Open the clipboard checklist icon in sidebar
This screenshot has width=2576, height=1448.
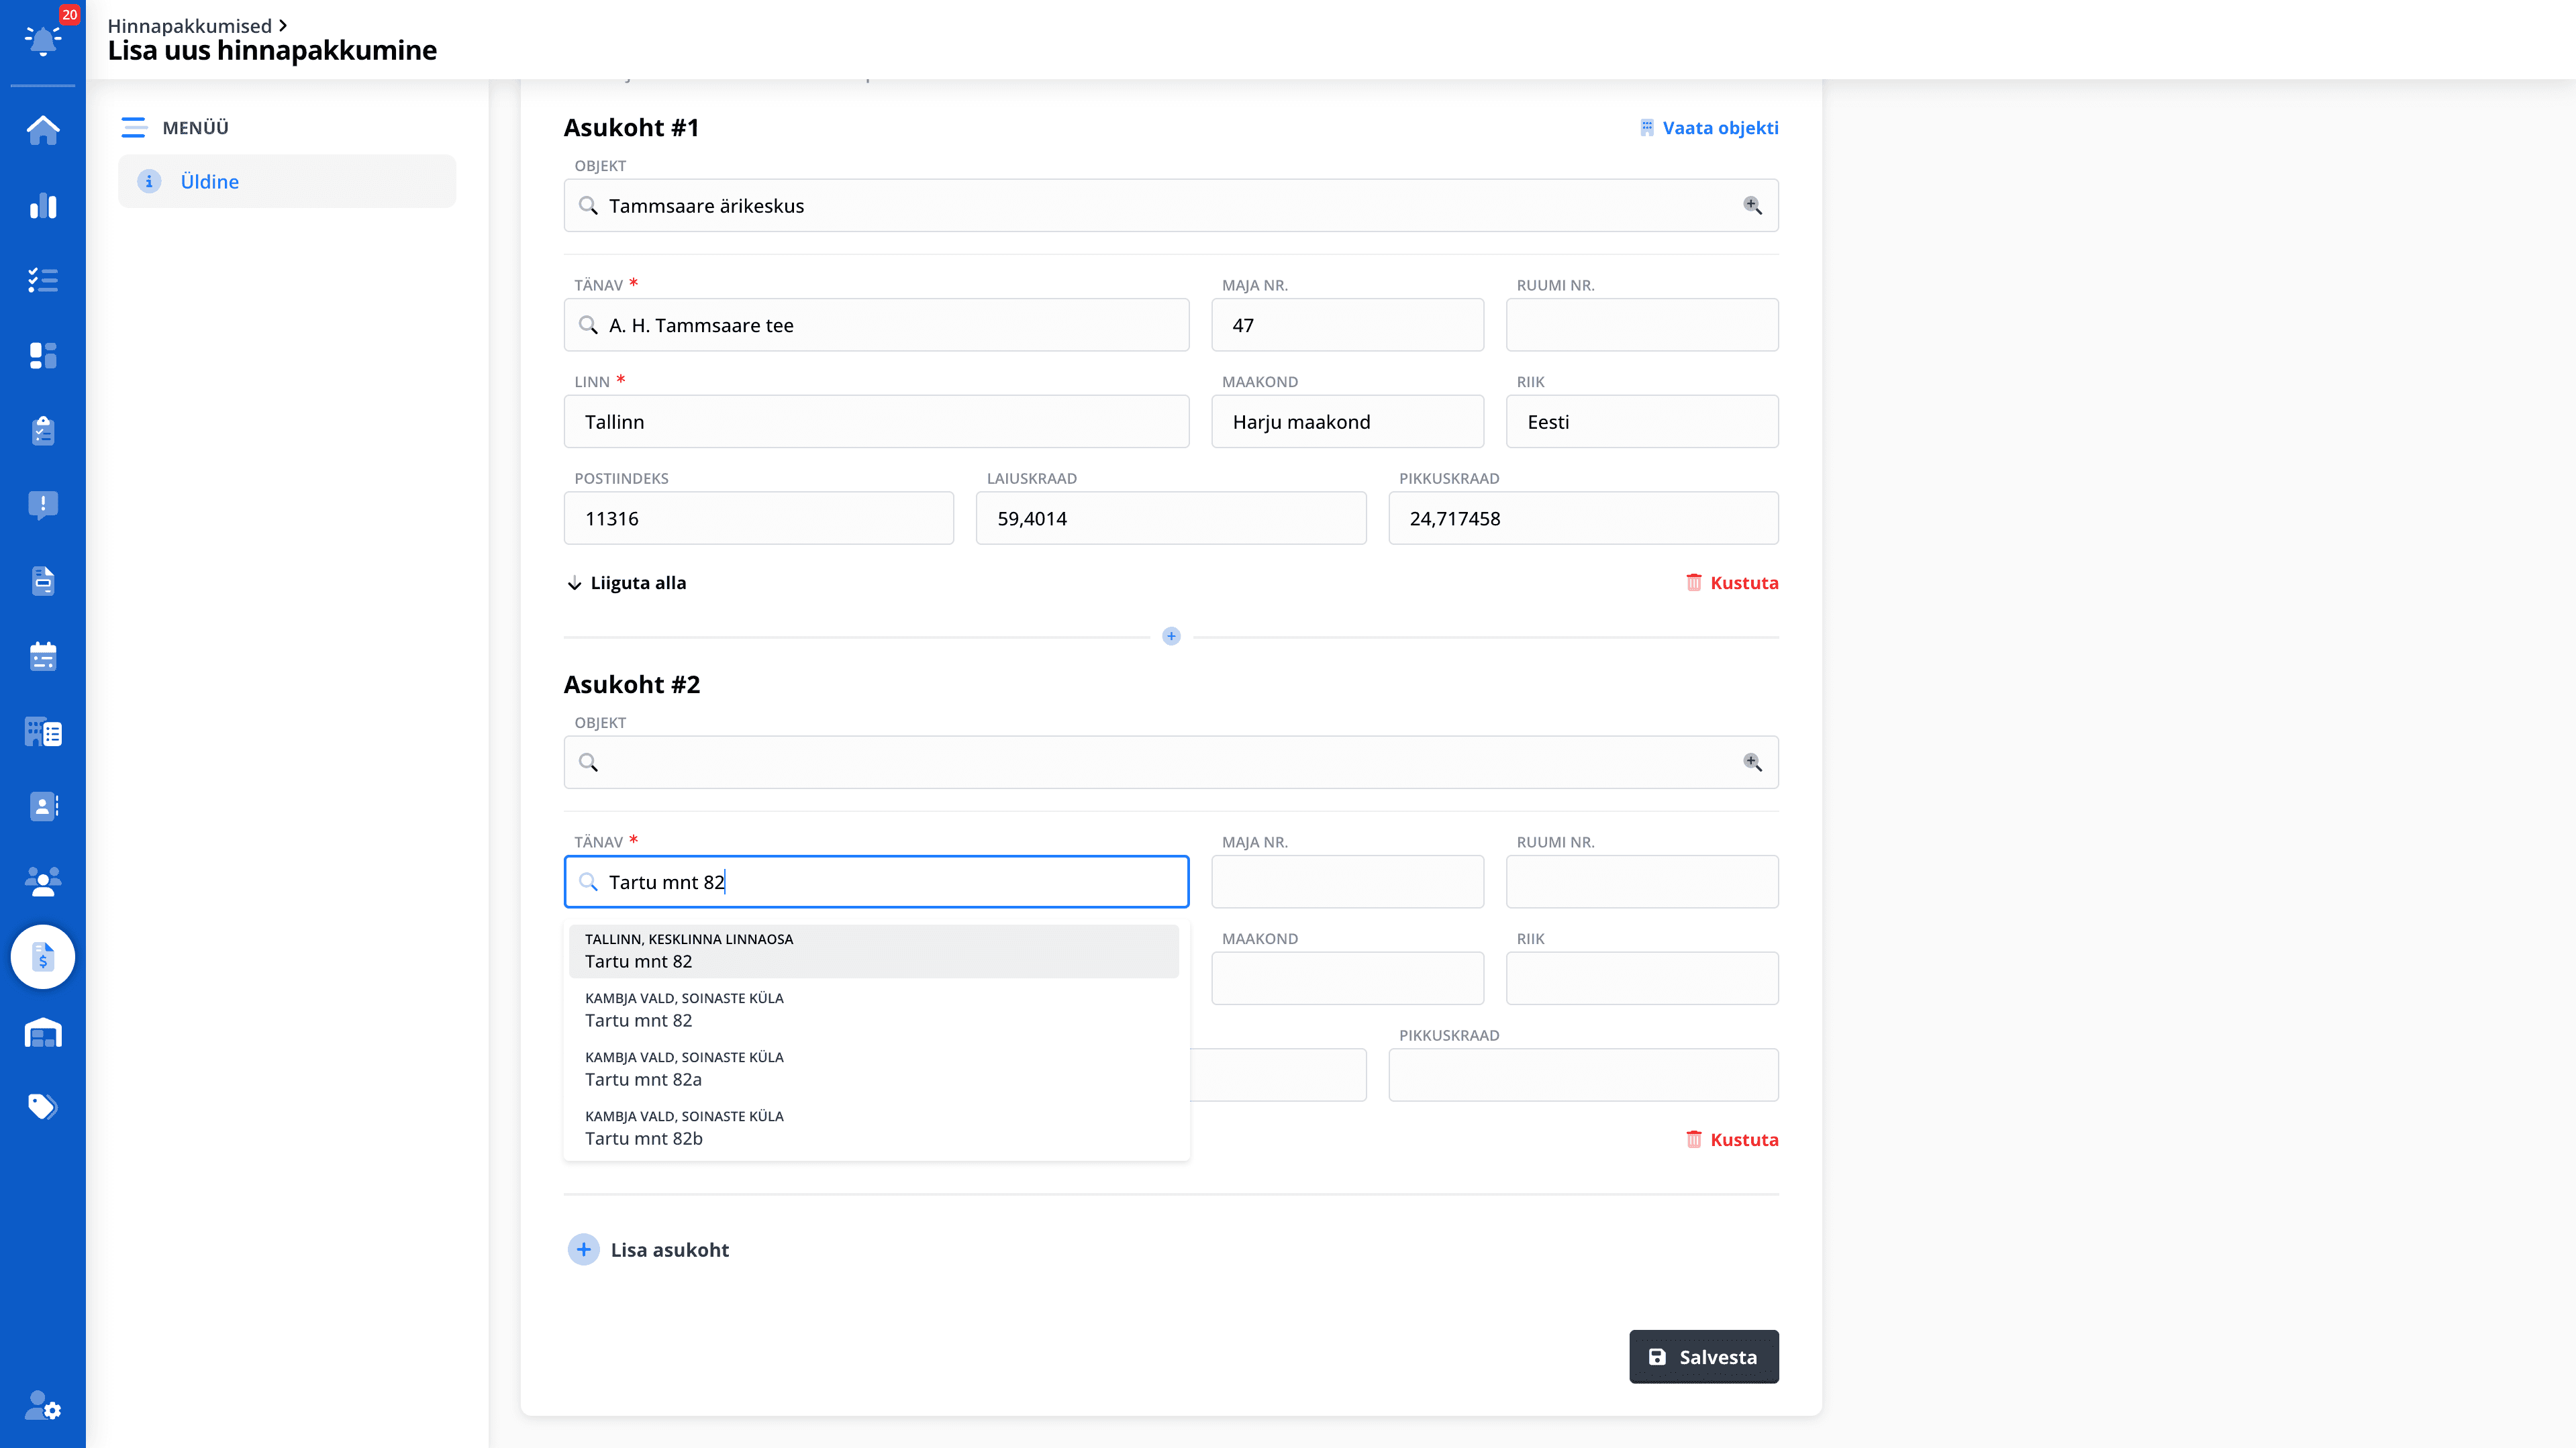pos(43,430)
